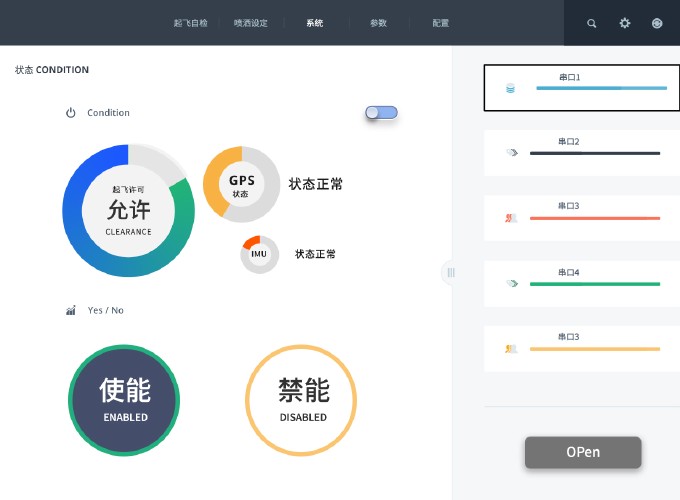
Task: Select the 使能 ENABLED circle
Action: [124, 399]
